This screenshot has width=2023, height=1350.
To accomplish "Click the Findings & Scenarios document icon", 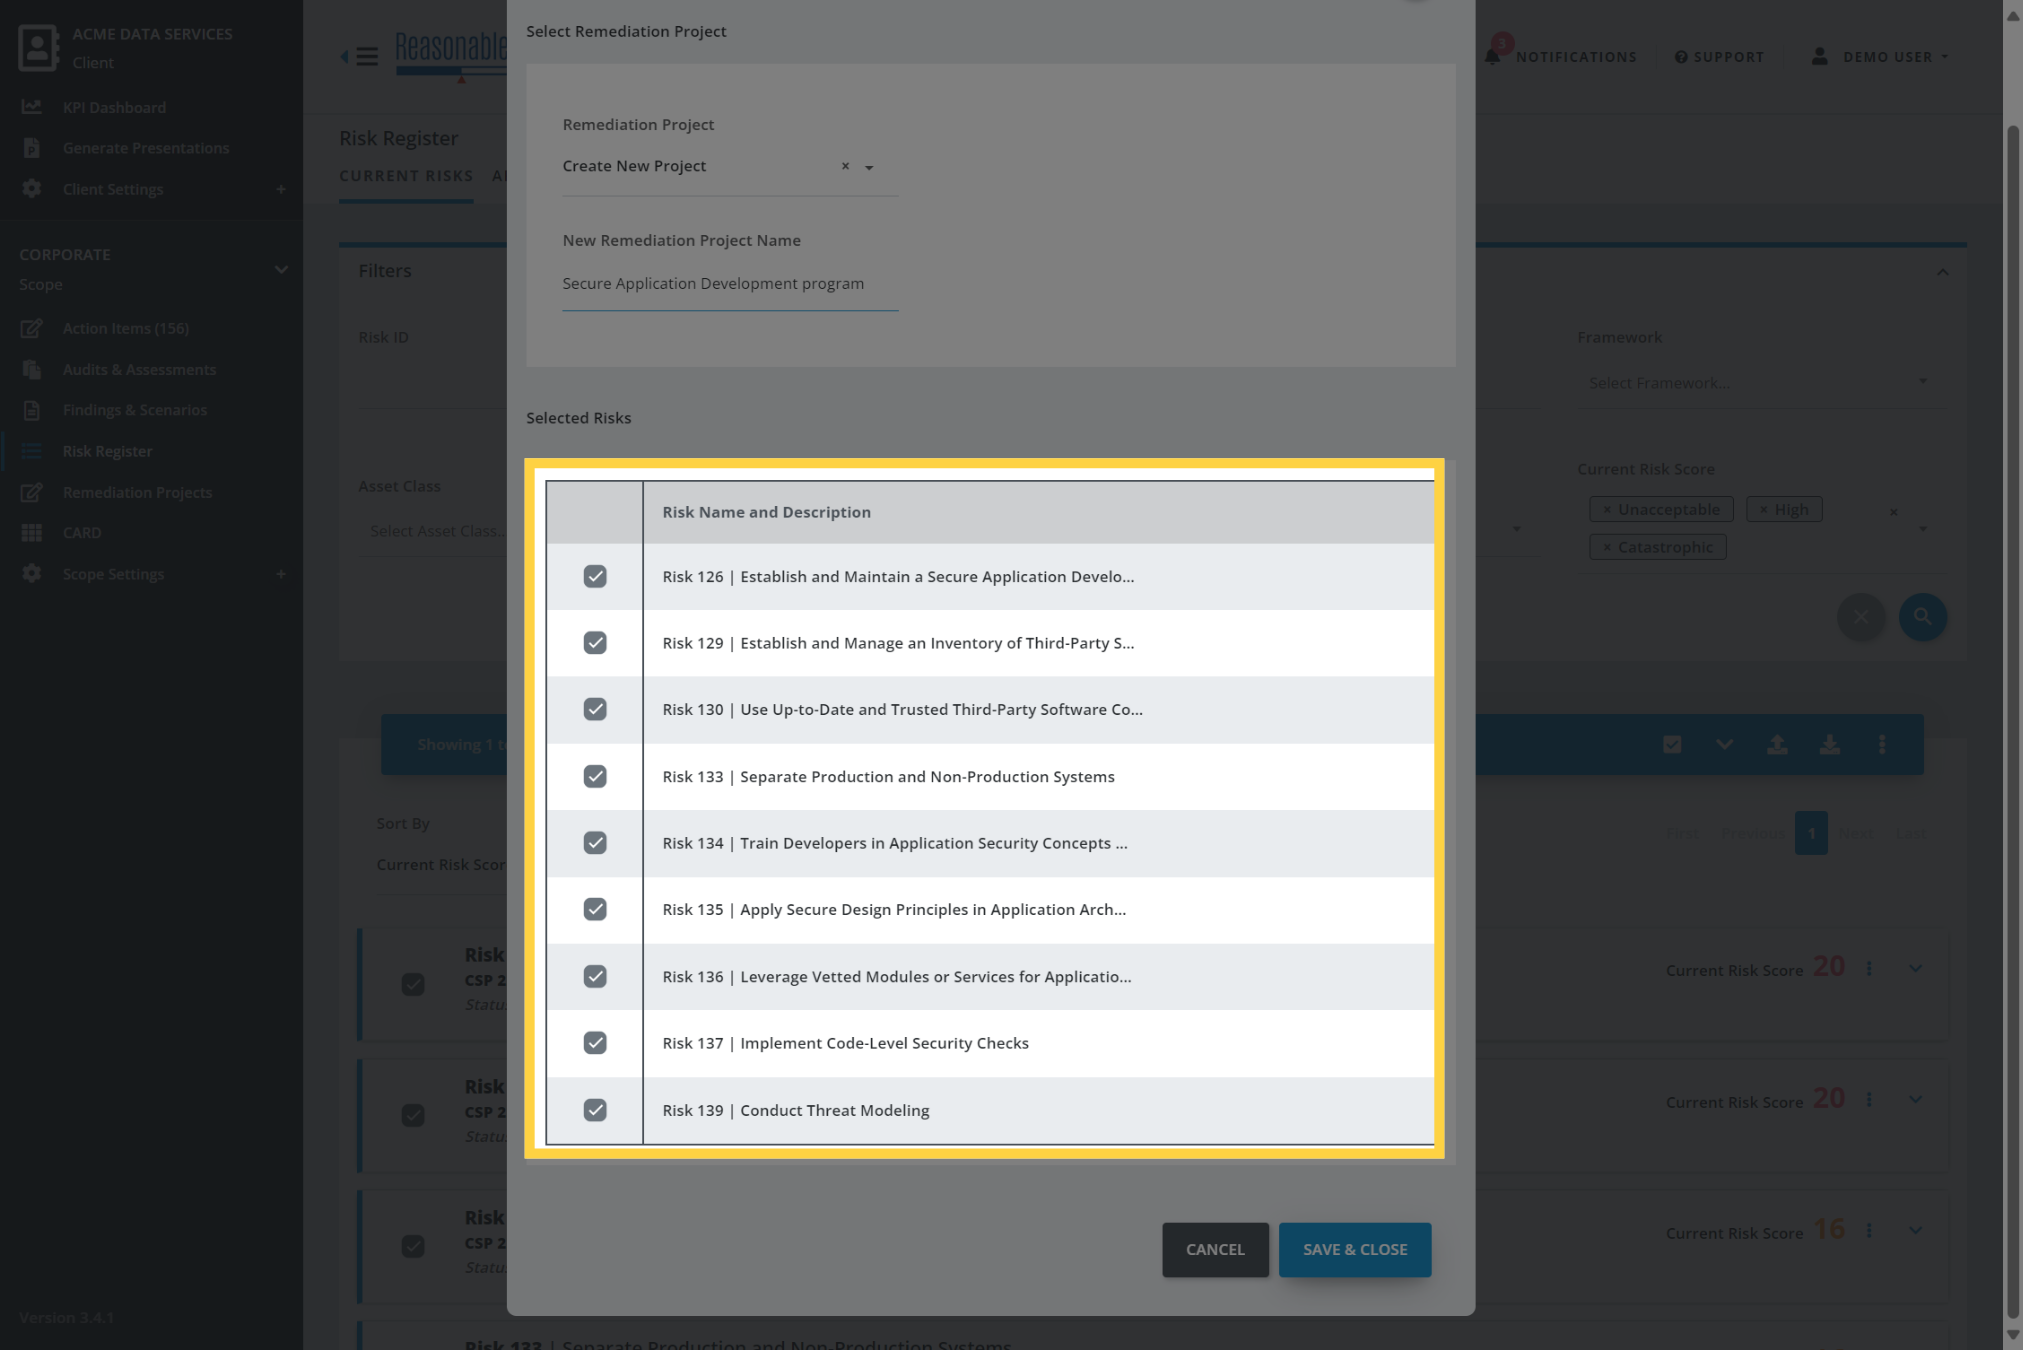I will coord(32,410).
